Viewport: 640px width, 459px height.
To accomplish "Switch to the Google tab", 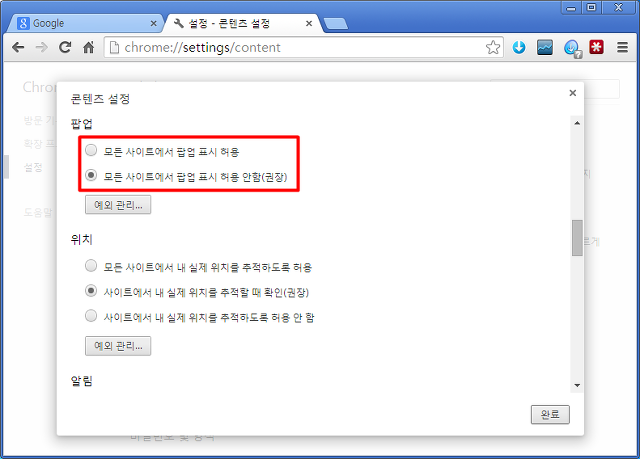I will click(x=86, y=23).
